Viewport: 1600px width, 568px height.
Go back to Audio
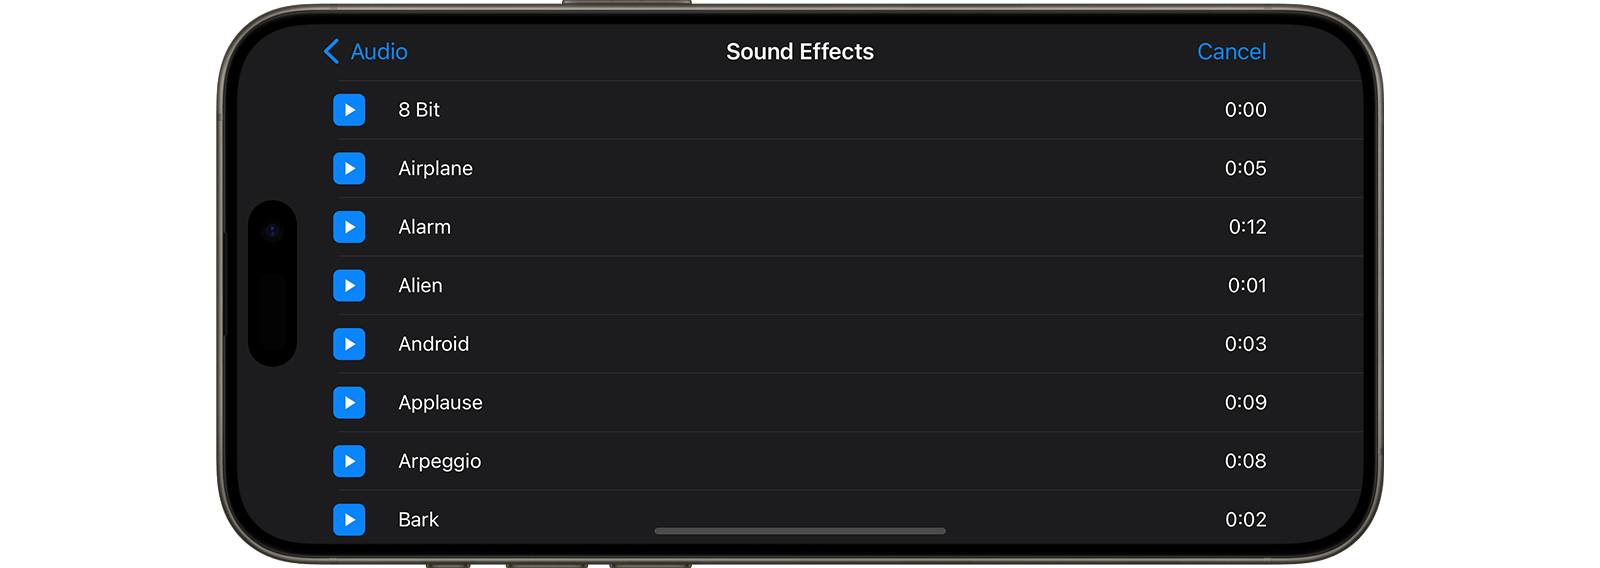click(365, 52)
